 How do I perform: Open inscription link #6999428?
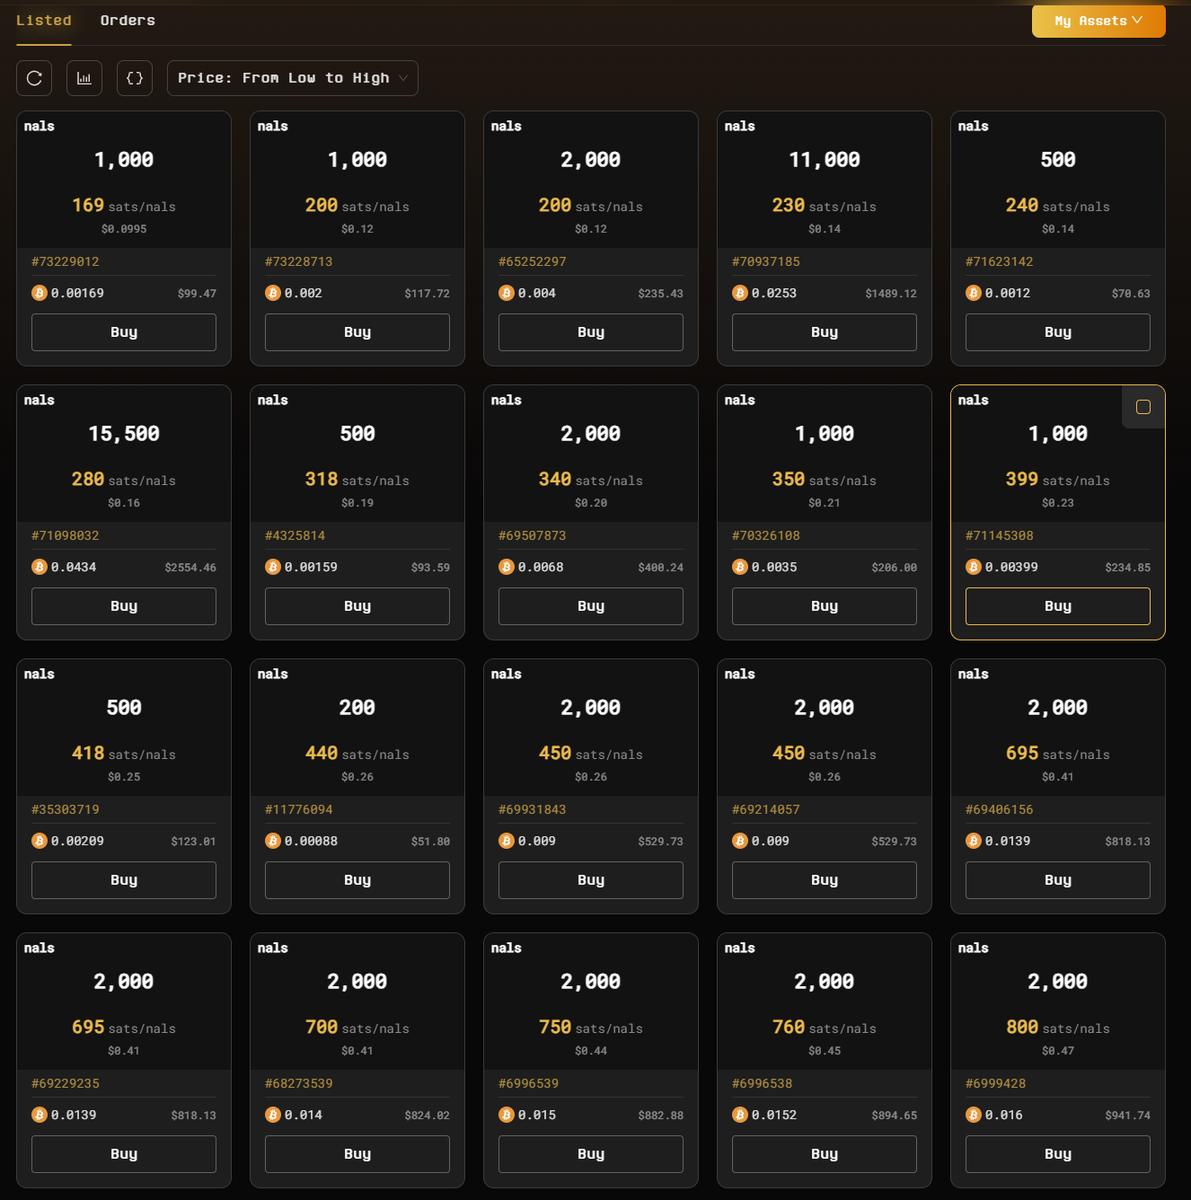[995, 1084]
